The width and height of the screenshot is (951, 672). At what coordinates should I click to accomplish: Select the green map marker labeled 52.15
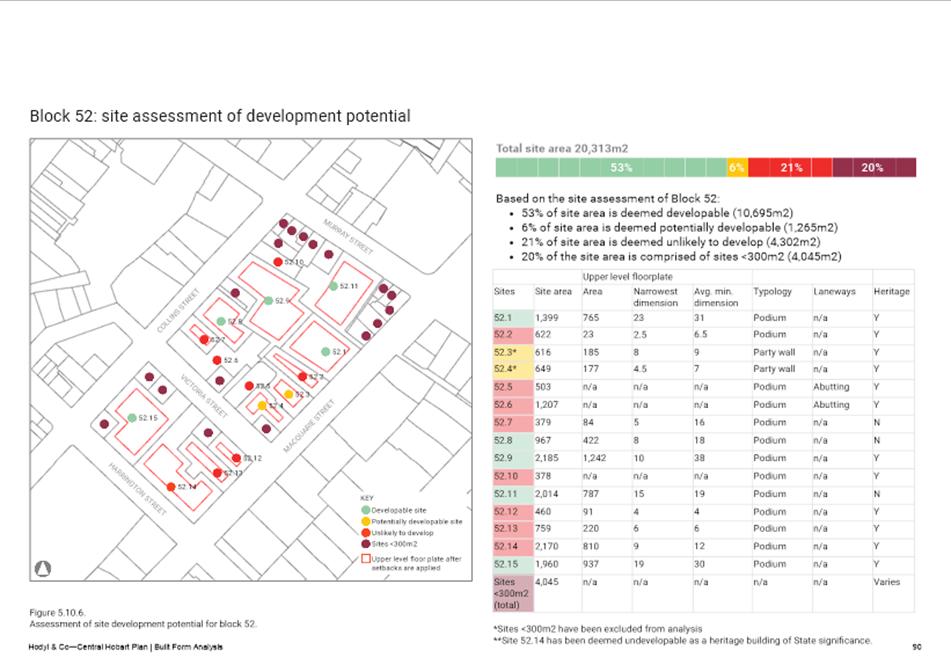pos(132,418)
